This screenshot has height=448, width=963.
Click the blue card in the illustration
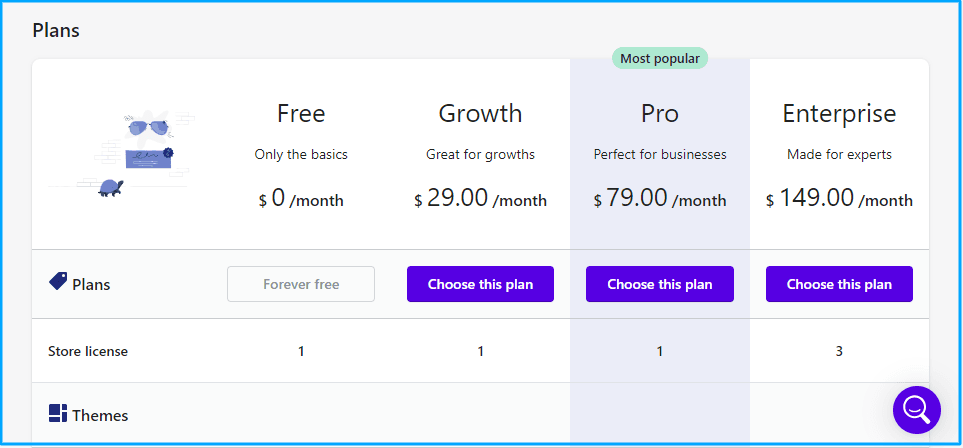(146, 157)
